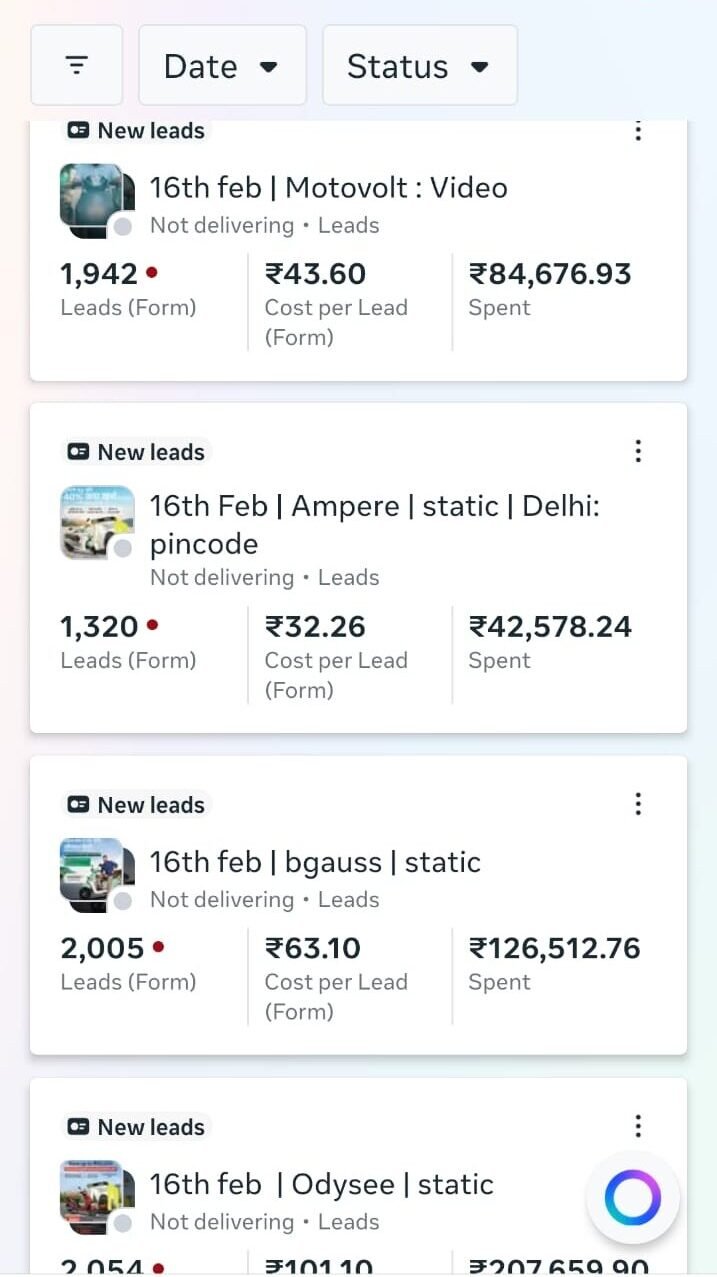Tap the Meta AI assistant circle icon

click(x=632, y=1197)
